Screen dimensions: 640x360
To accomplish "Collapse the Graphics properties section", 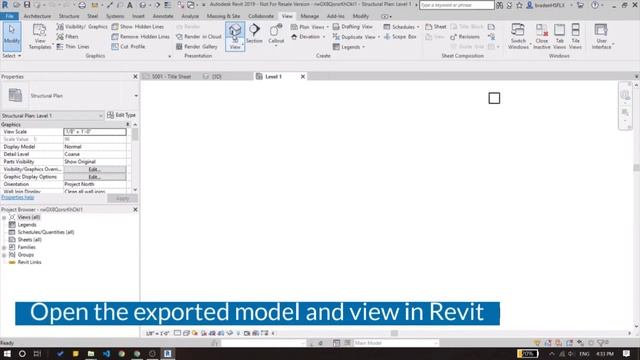I will pyautogui.click(x=127, y=124).
